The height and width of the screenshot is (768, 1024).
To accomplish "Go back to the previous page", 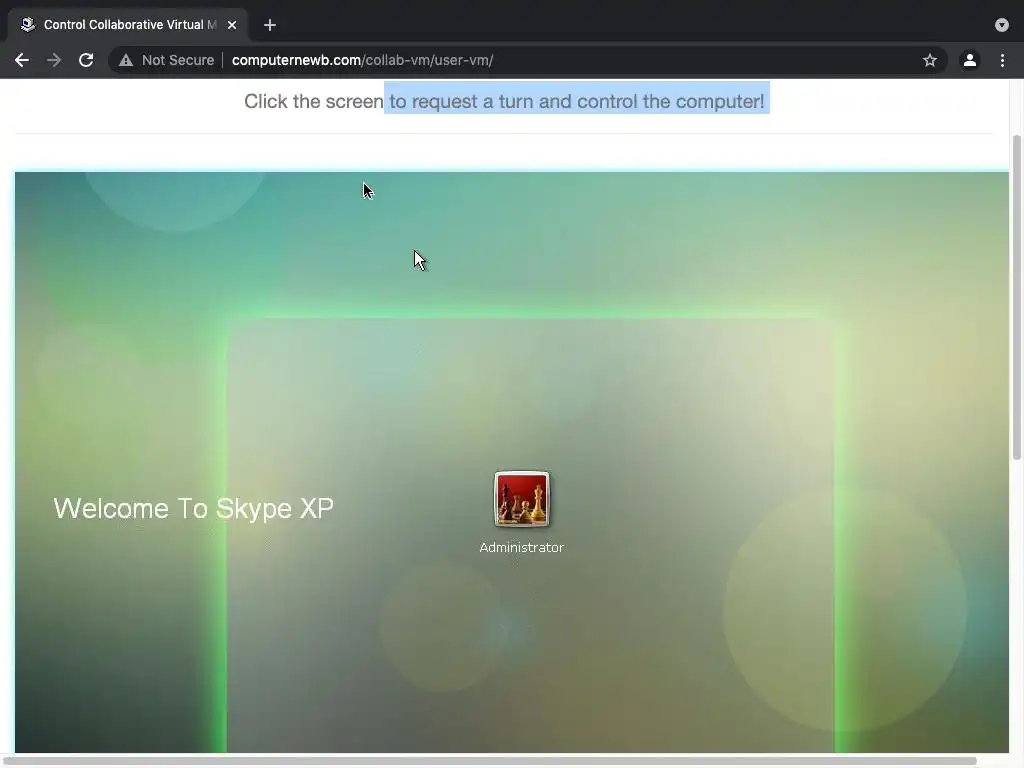I will pos(22,60).
